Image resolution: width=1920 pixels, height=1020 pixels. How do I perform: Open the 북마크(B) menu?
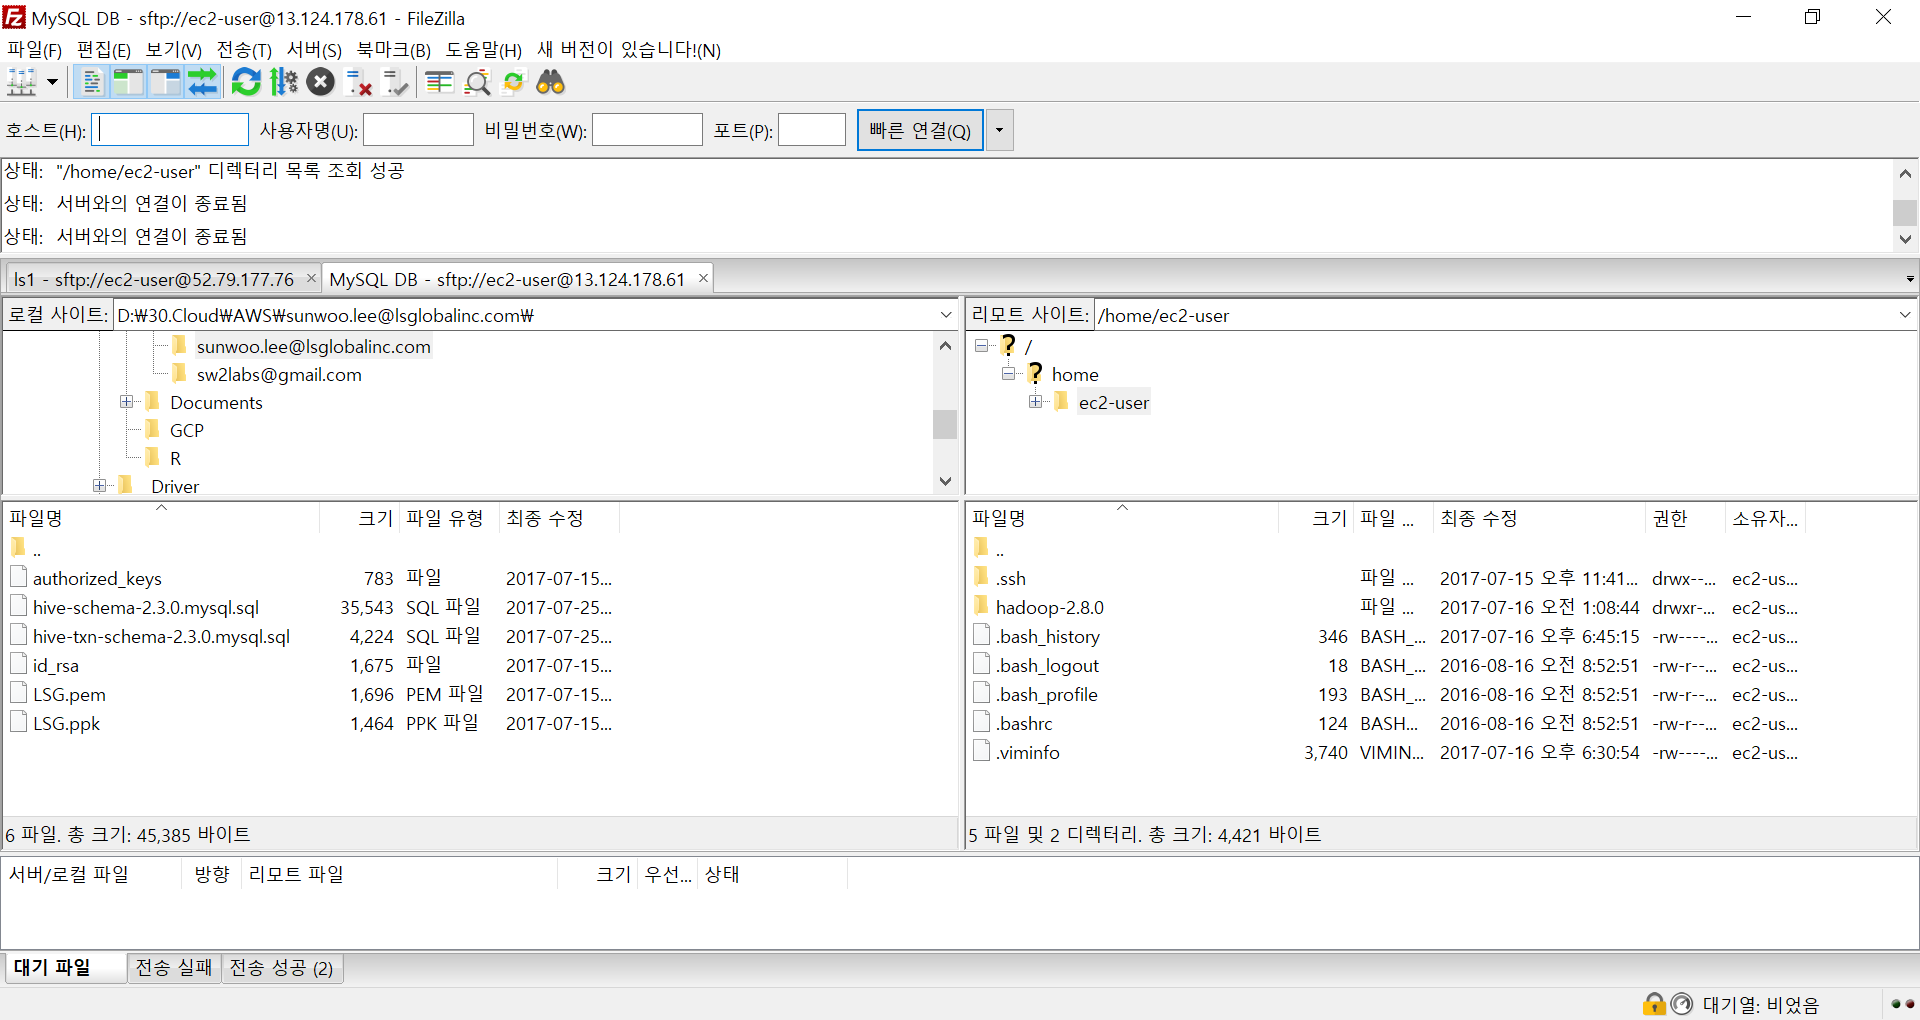tap(393, 50)
